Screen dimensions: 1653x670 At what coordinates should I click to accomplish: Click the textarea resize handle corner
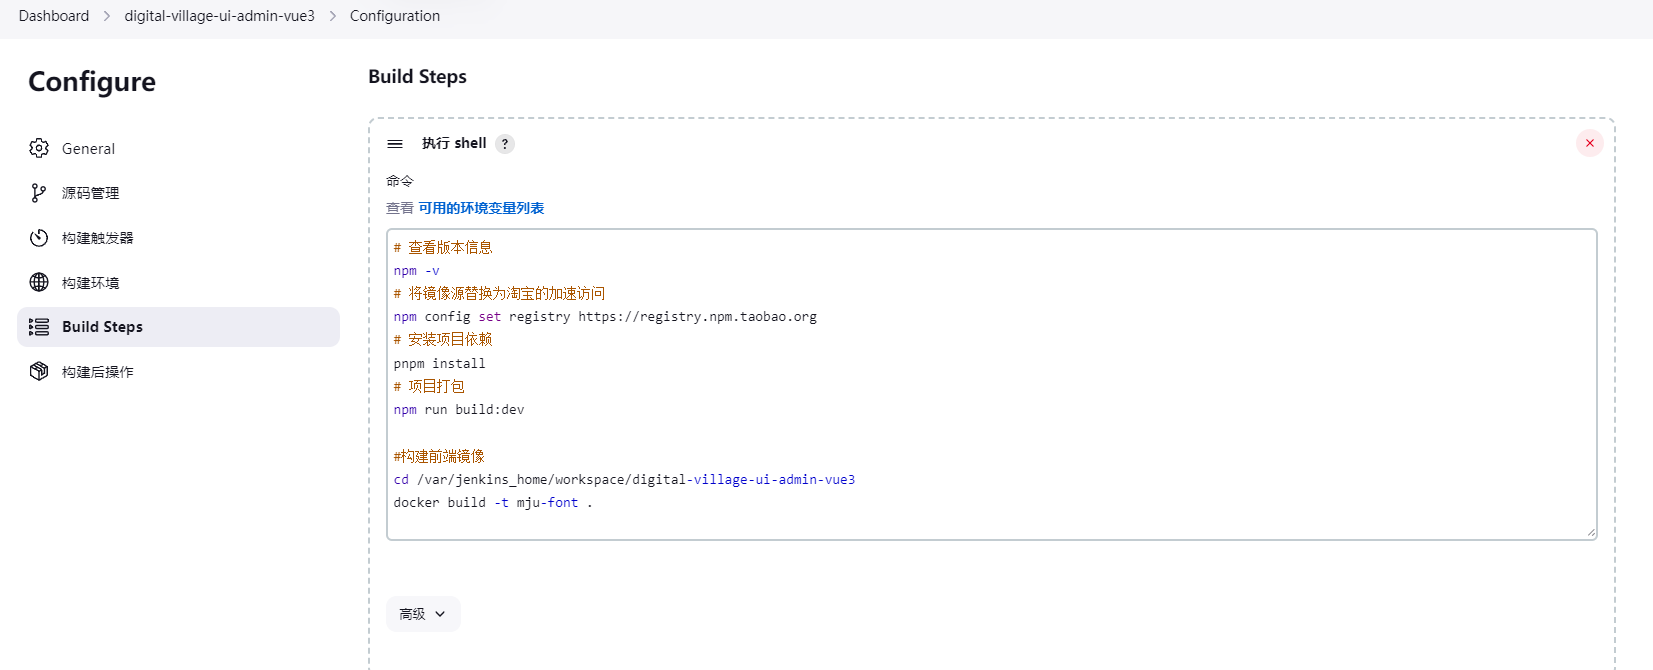(x=1590, y=533)
